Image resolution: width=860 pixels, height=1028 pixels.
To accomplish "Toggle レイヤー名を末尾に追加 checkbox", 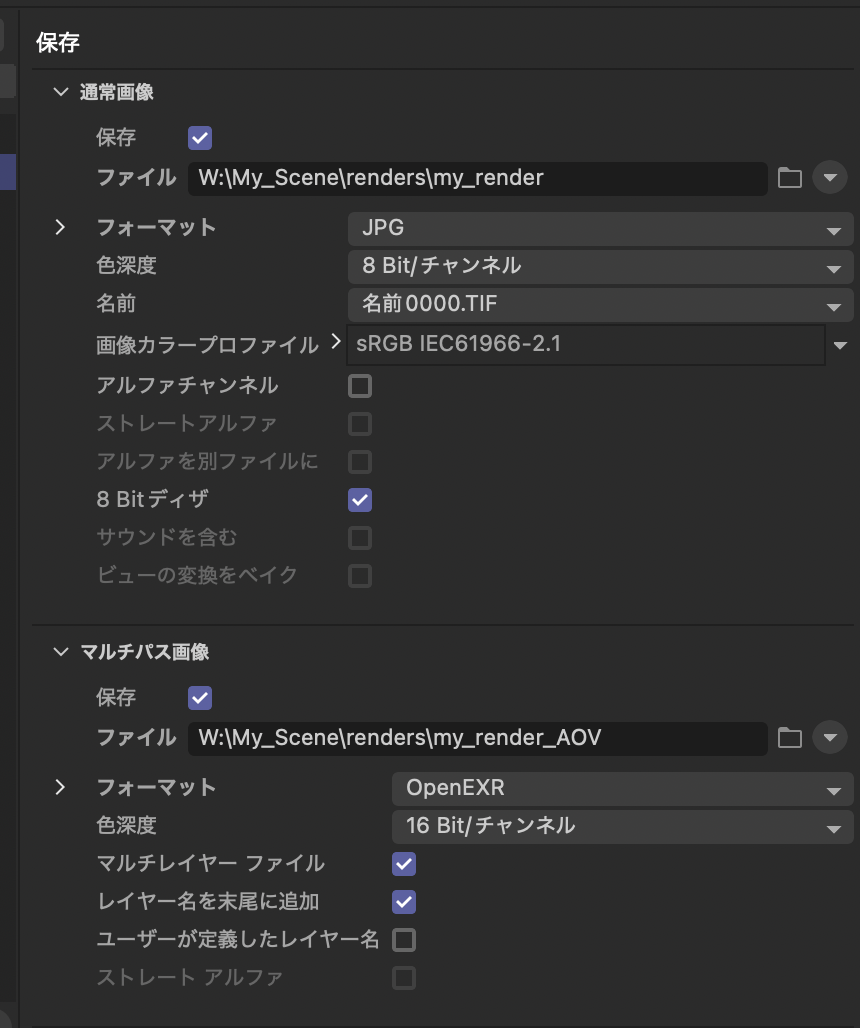I will tap(404, 902).
